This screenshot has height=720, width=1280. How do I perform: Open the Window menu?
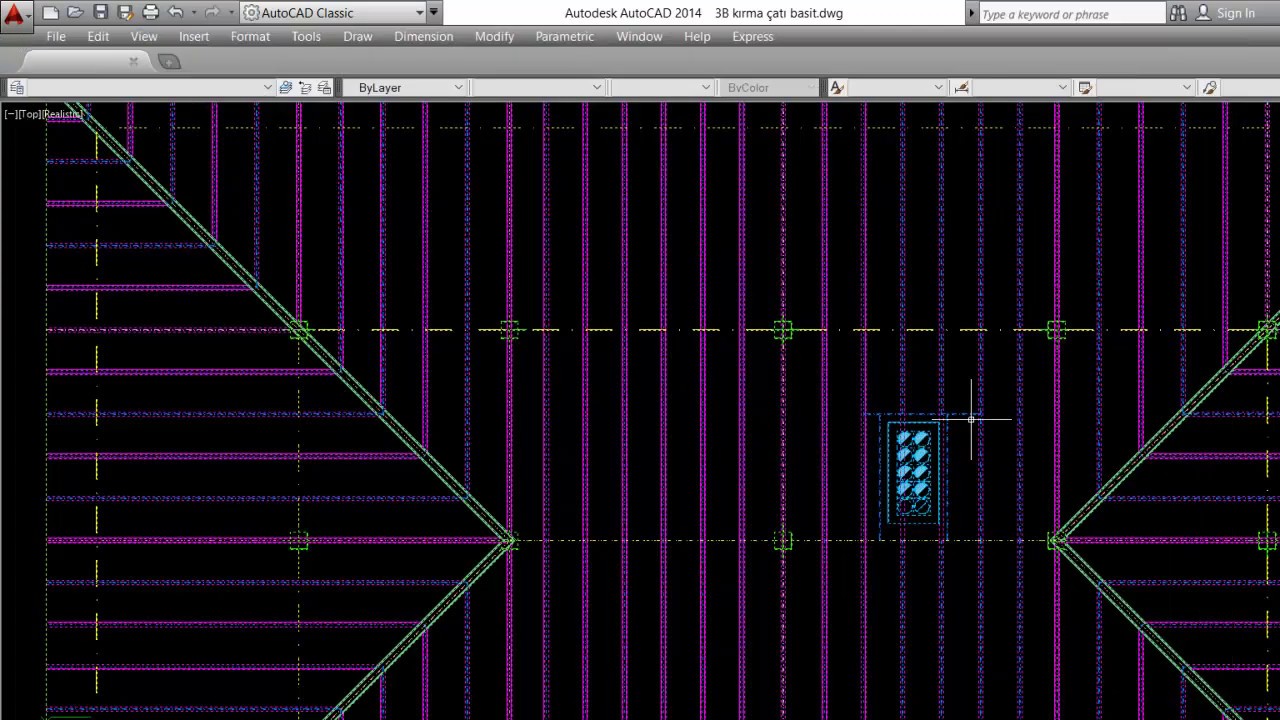click(x=639, y=36)
